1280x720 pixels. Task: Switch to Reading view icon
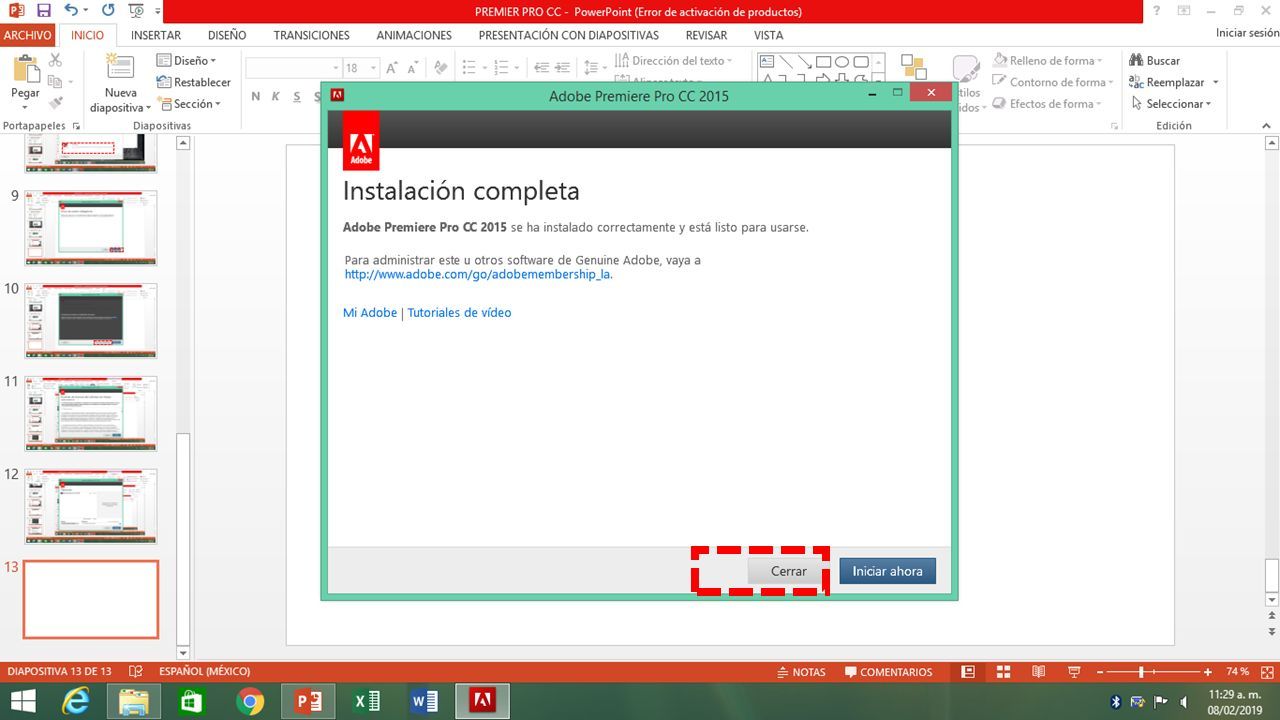pyautogui.click(x=1039, y=672)
